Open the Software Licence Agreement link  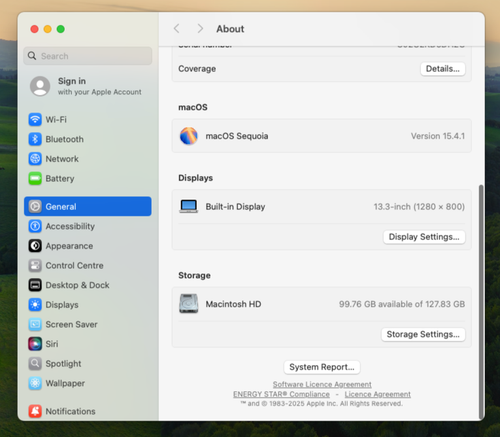point(322,384)
